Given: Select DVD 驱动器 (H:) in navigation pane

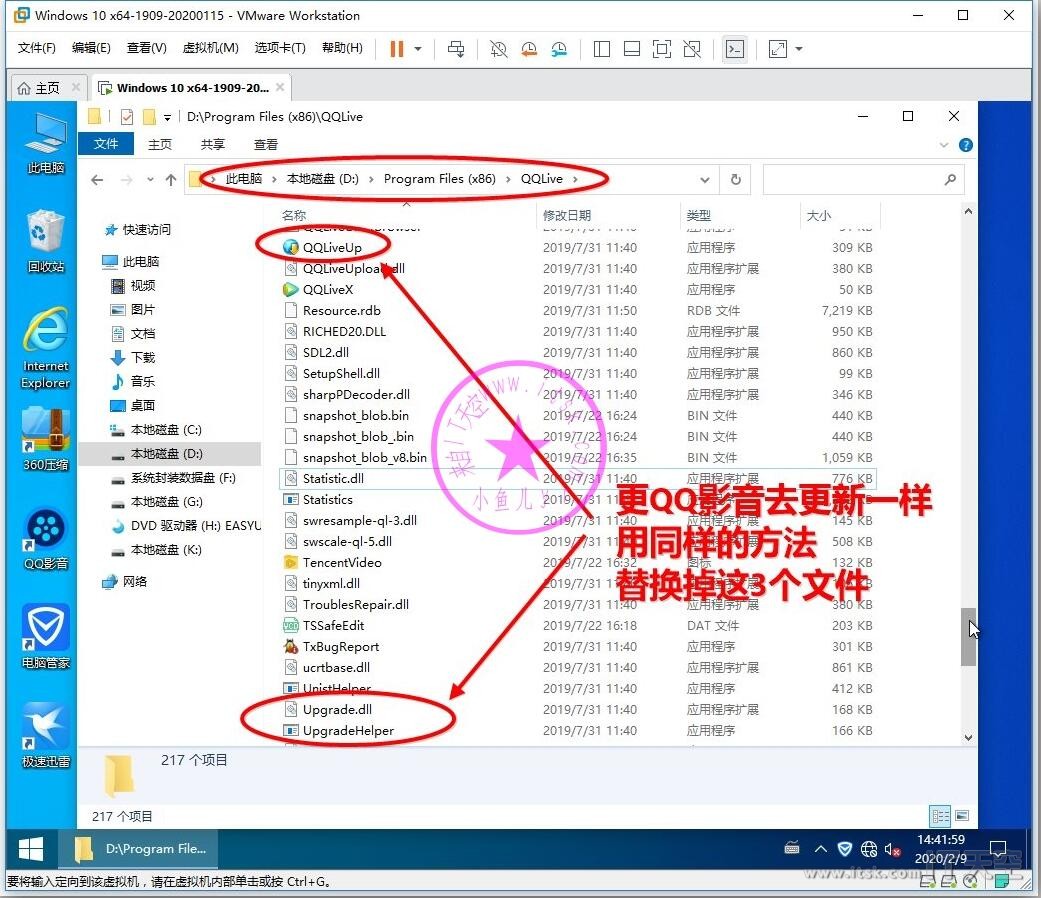Looking at the screenshot, I should coord(186,526).
